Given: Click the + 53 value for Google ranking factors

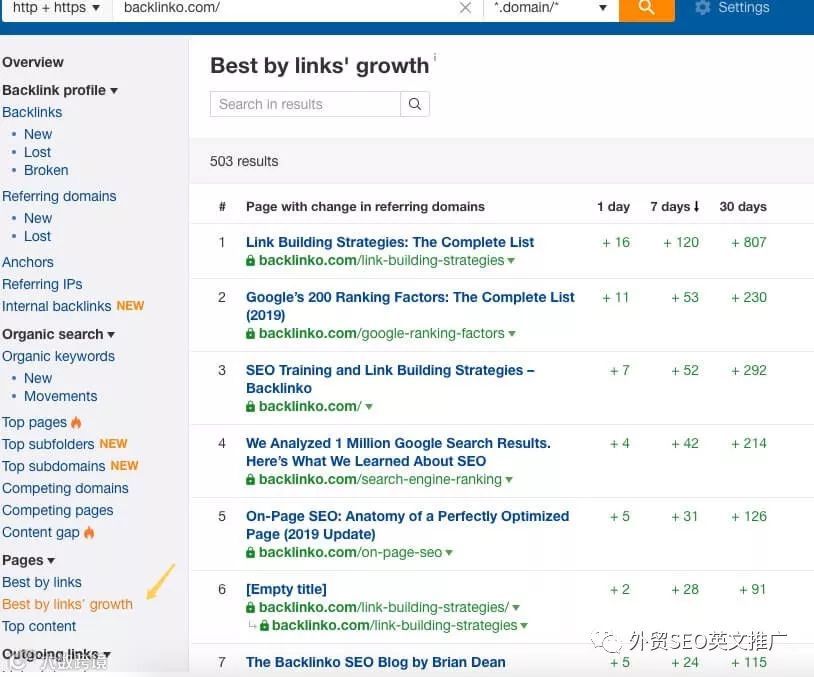Looking at the screenshot, I should tap(685, 297).
